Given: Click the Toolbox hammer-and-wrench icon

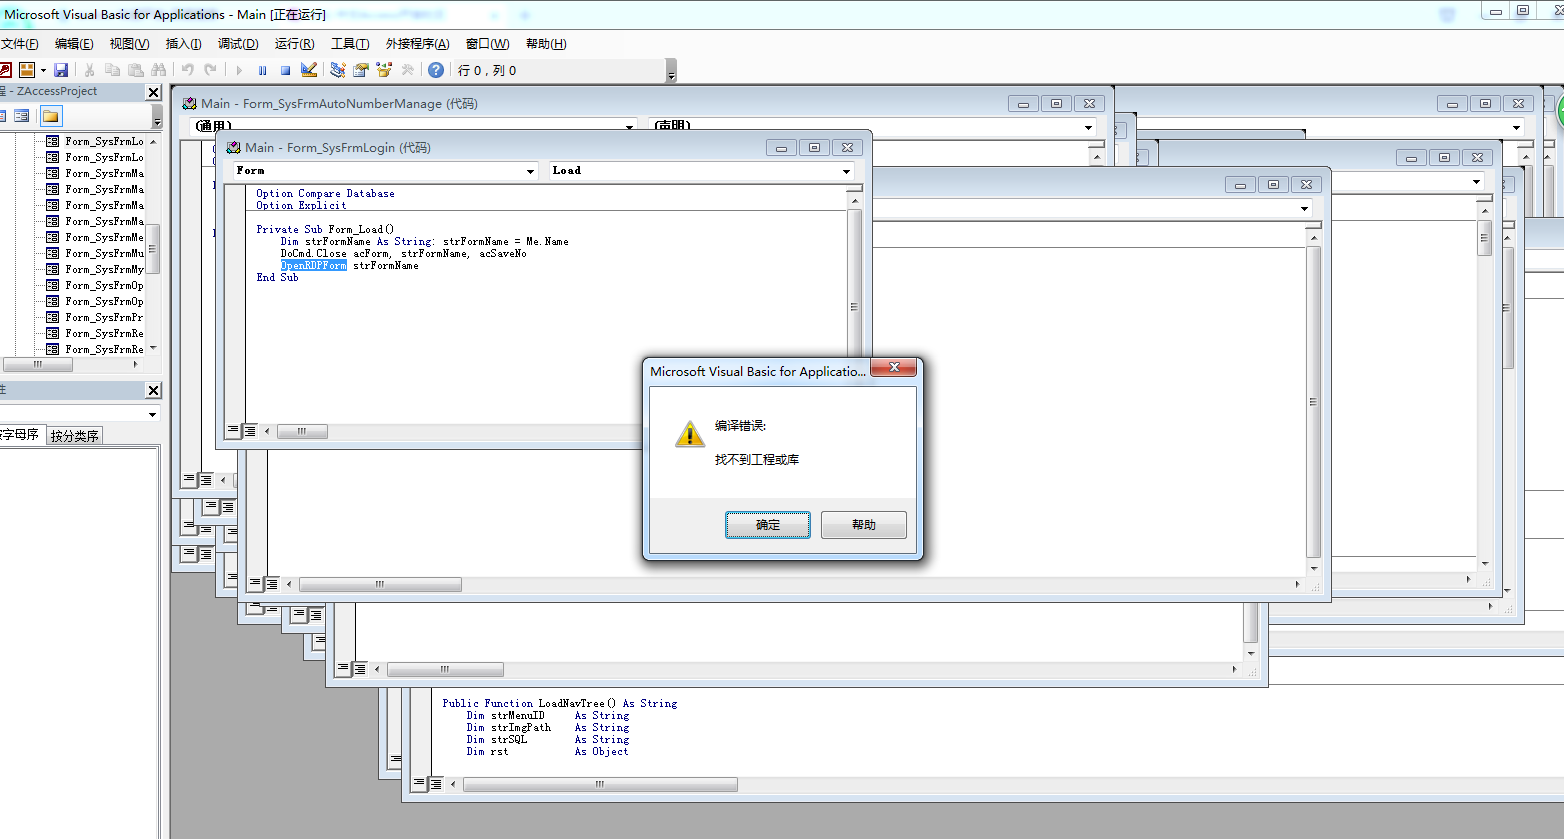Looking at the screenshot, I should (x=407, y=70).
